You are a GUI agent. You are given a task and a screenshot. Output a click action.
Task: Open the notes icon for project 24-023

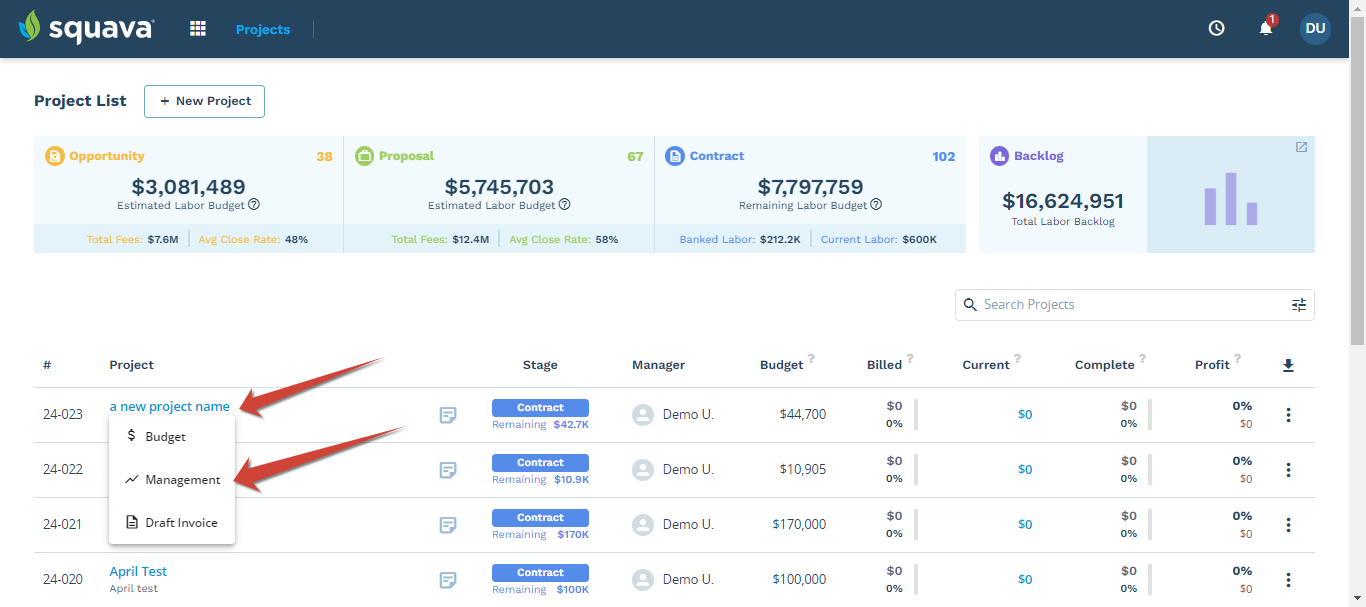pos(447,414)
